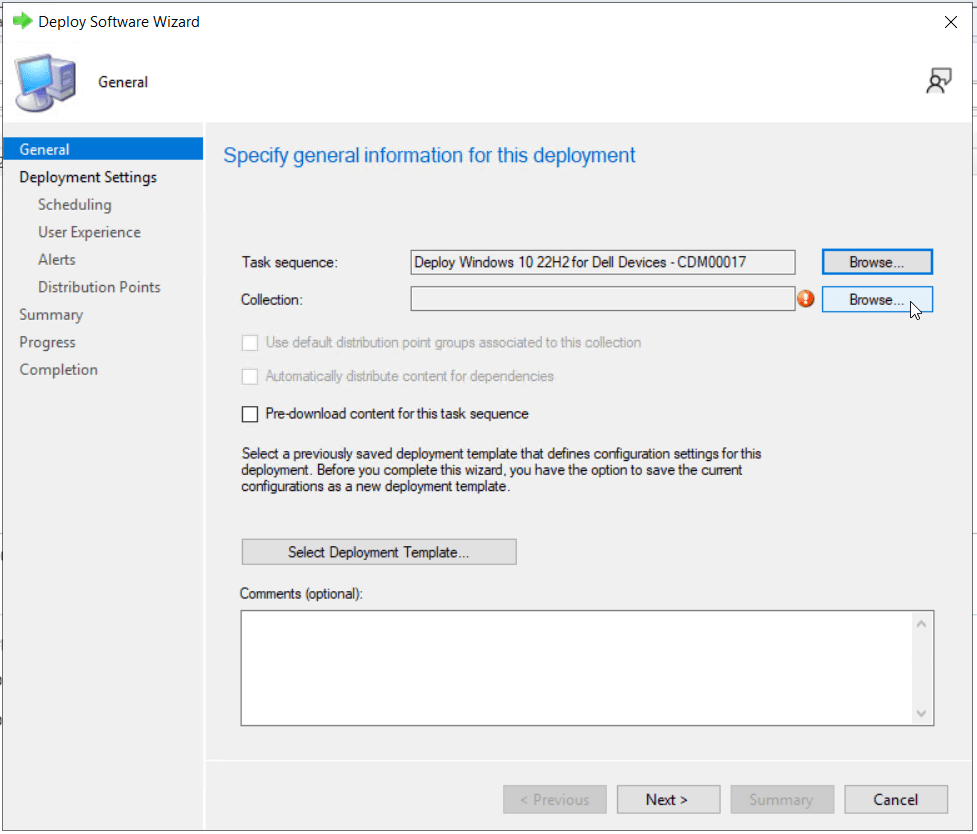Select Alerts in the sidebar

coord(57,260)
